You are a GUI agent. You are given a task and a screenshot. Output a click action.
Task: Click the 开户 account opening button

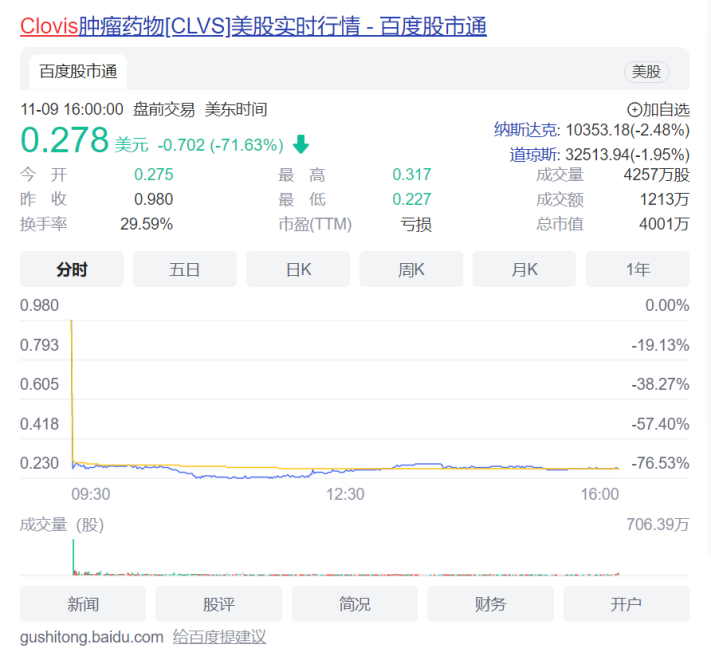coord(626,604)
